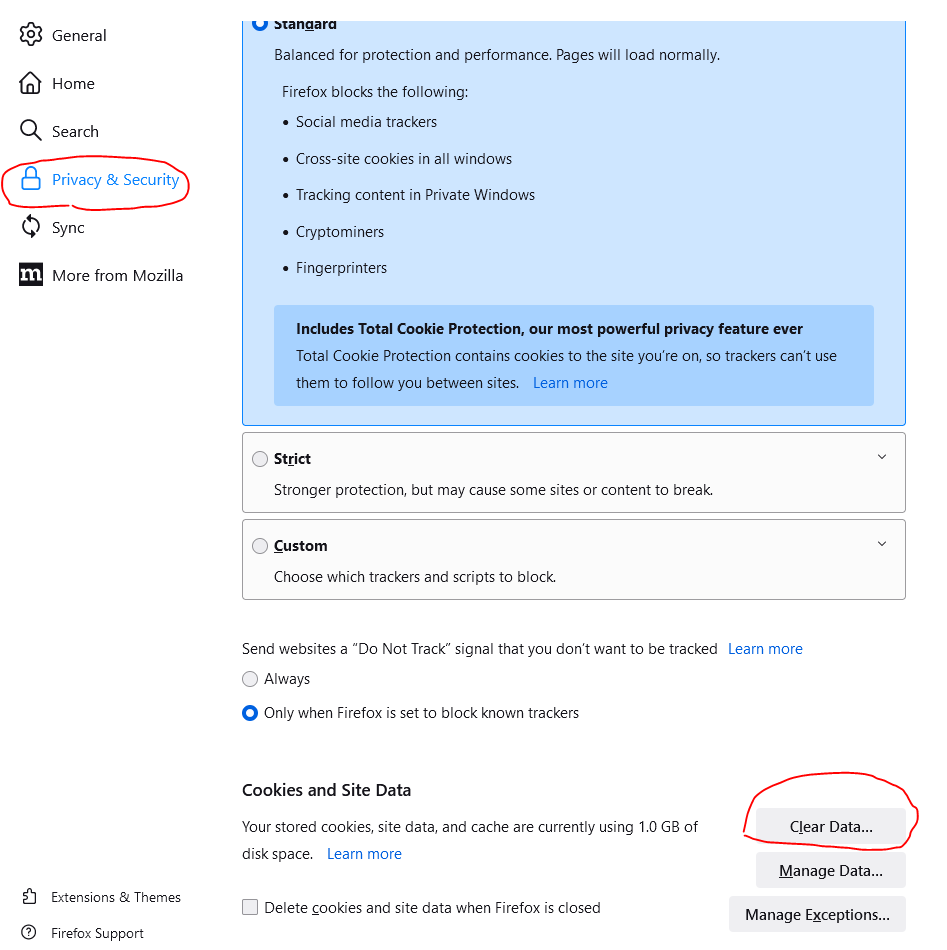Open the Extensions & Themes puzzle icon

point(30,896)
